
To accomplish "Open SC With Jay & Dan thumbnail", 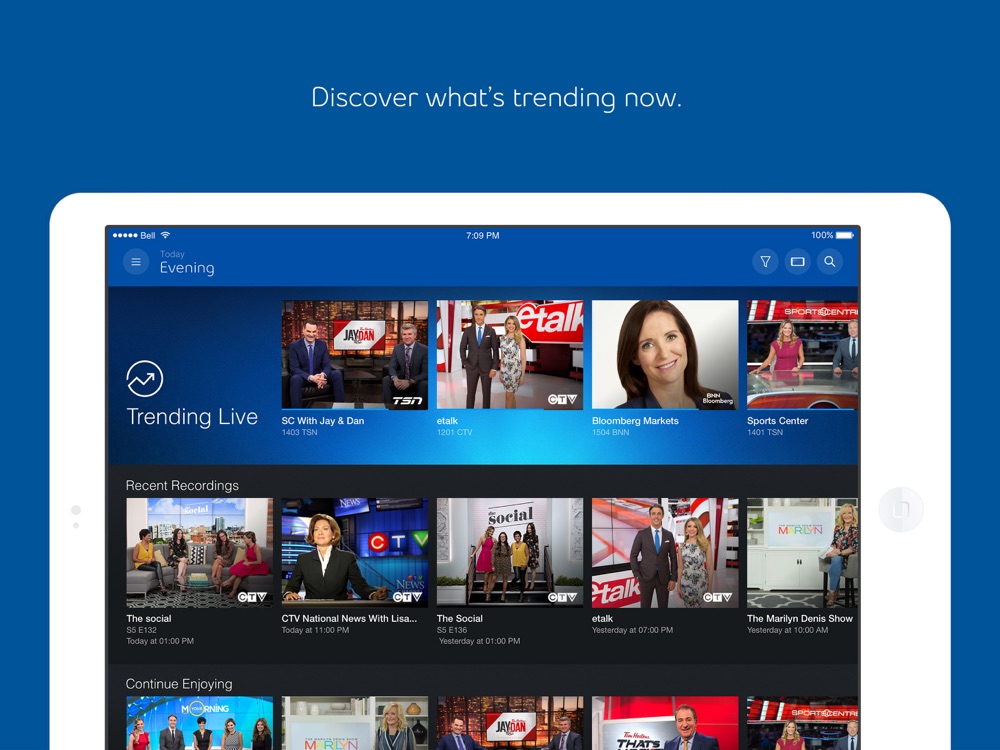I will tap(355, 355).
